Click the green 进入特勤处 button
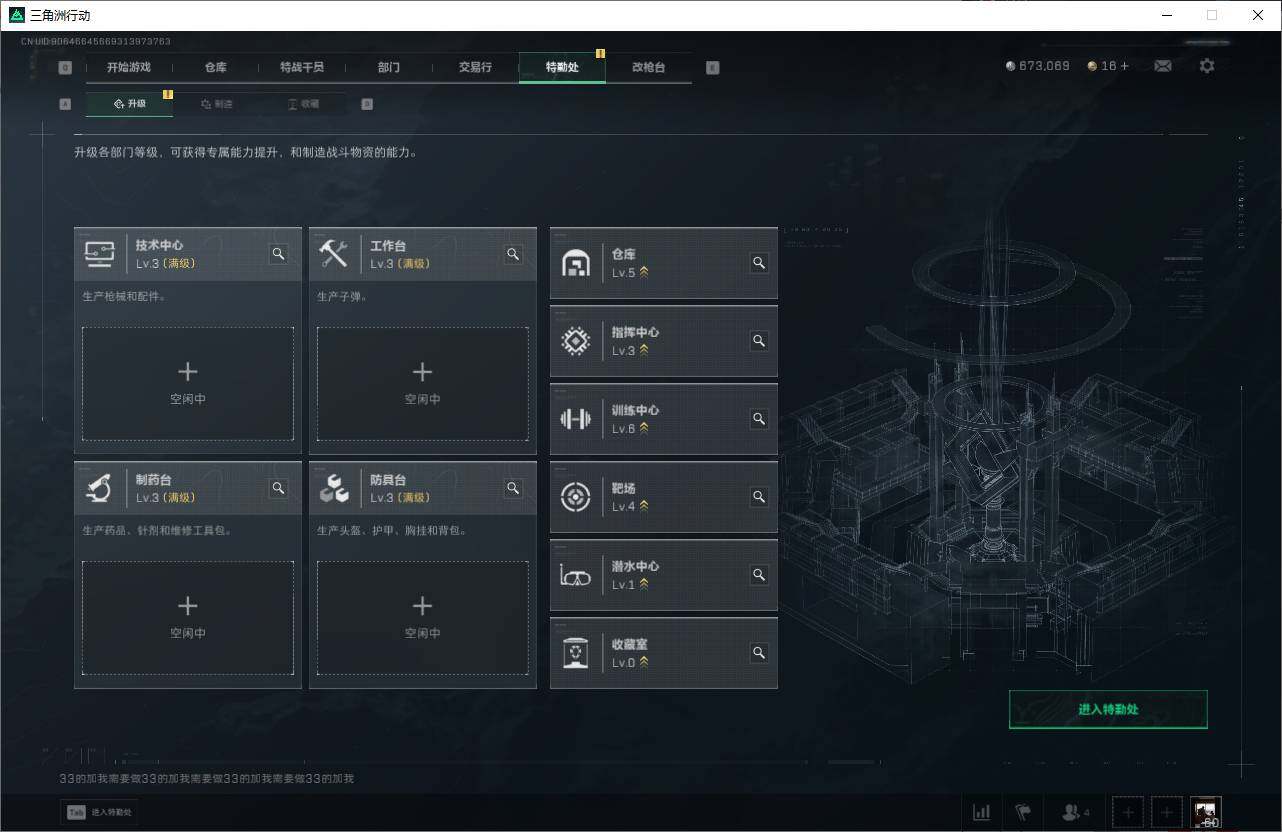1282x832 pixels. [x=1107, y=709]
